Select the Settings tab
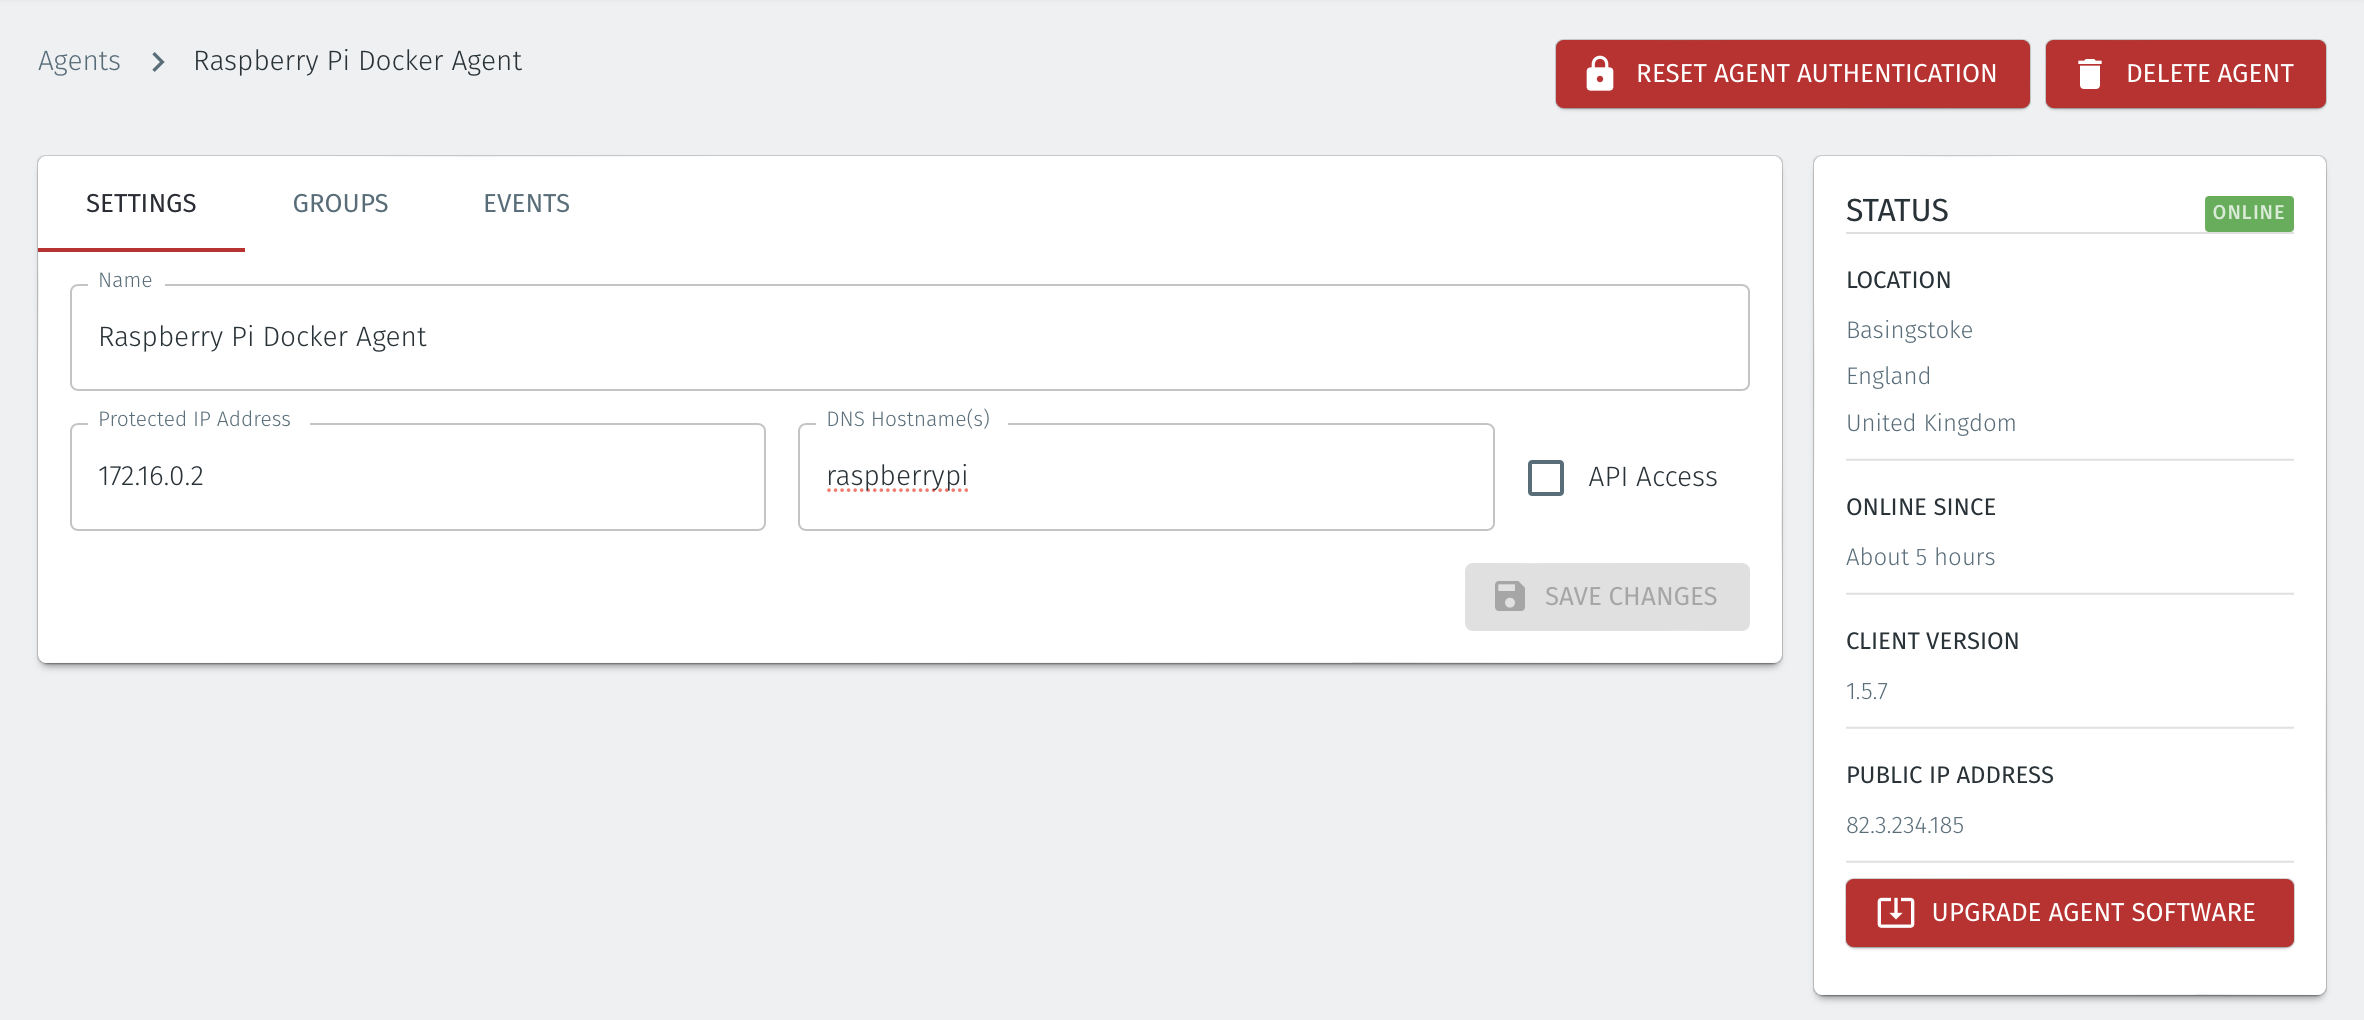 141,203
